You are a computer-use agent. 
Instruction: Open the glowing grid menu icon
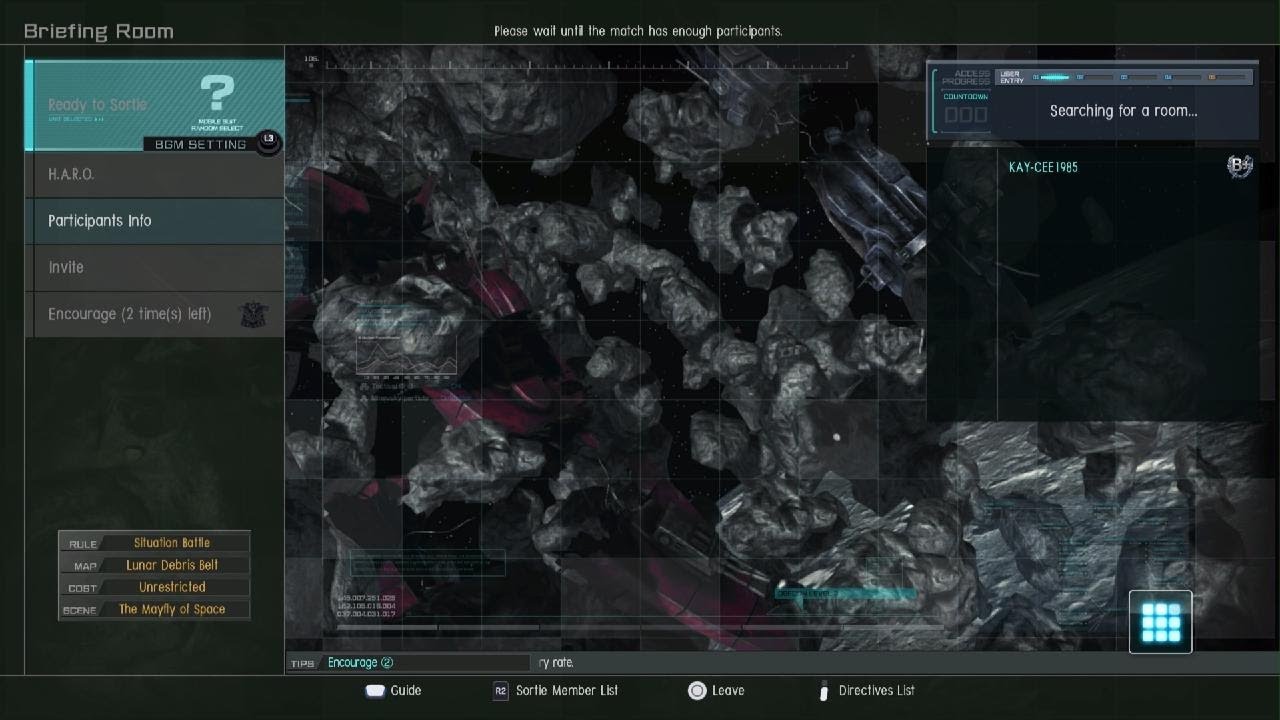pyautogui.click(x=1161, y=622)
